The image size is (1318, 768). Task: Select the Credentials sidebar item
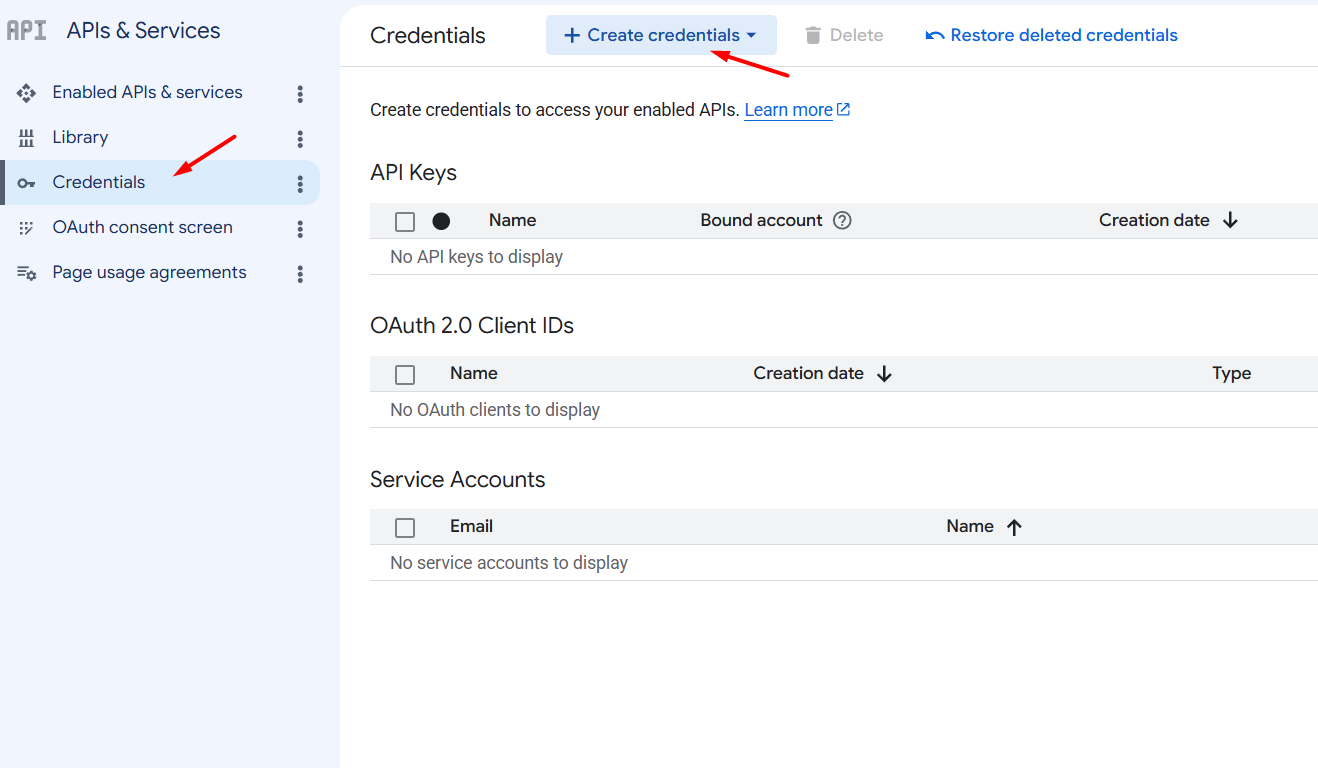pos(160,183)
